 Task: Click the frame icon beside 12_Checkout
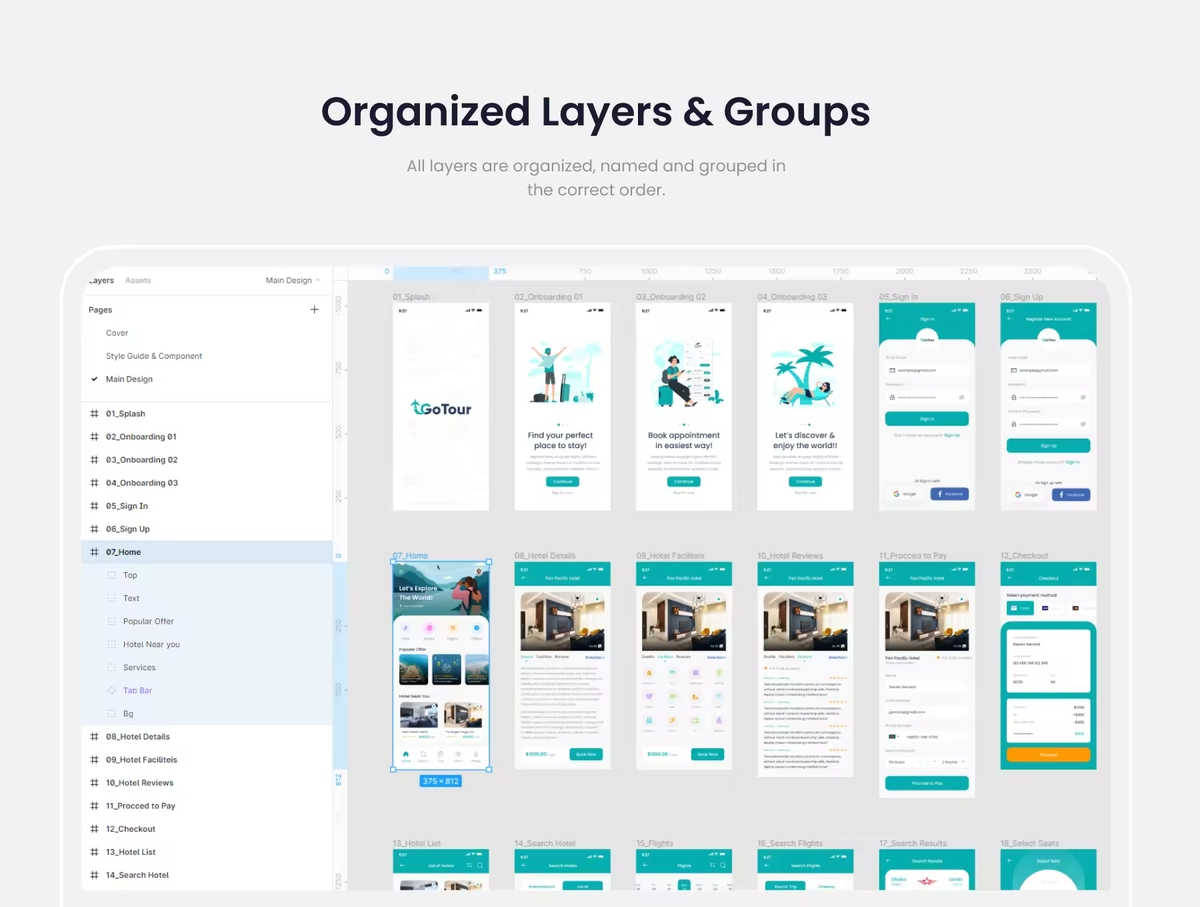coord(95,829)
